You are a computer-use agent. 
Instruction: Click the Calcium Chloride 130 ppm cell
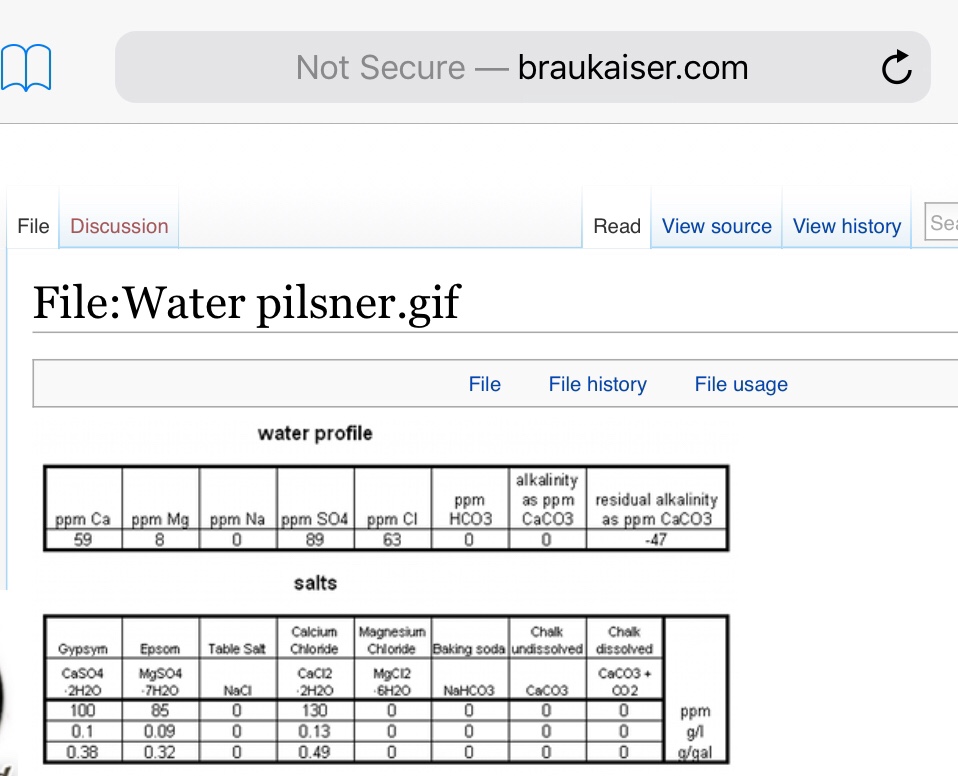tap(314, 710)
